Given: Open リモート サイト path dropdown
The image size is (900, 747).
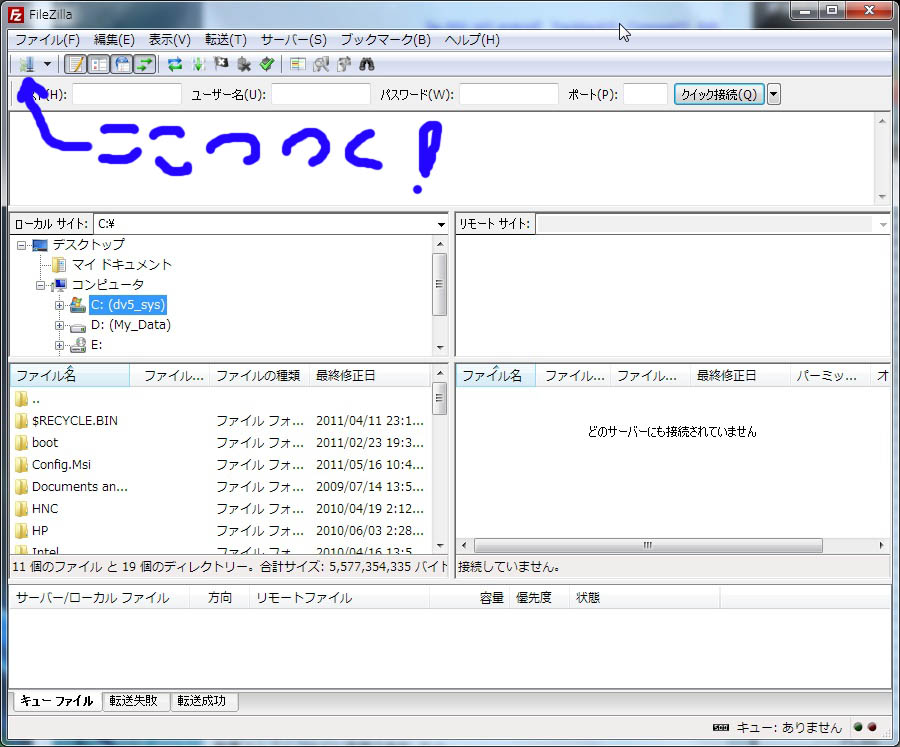Looking at the screenshot, I should click(883, 225).
